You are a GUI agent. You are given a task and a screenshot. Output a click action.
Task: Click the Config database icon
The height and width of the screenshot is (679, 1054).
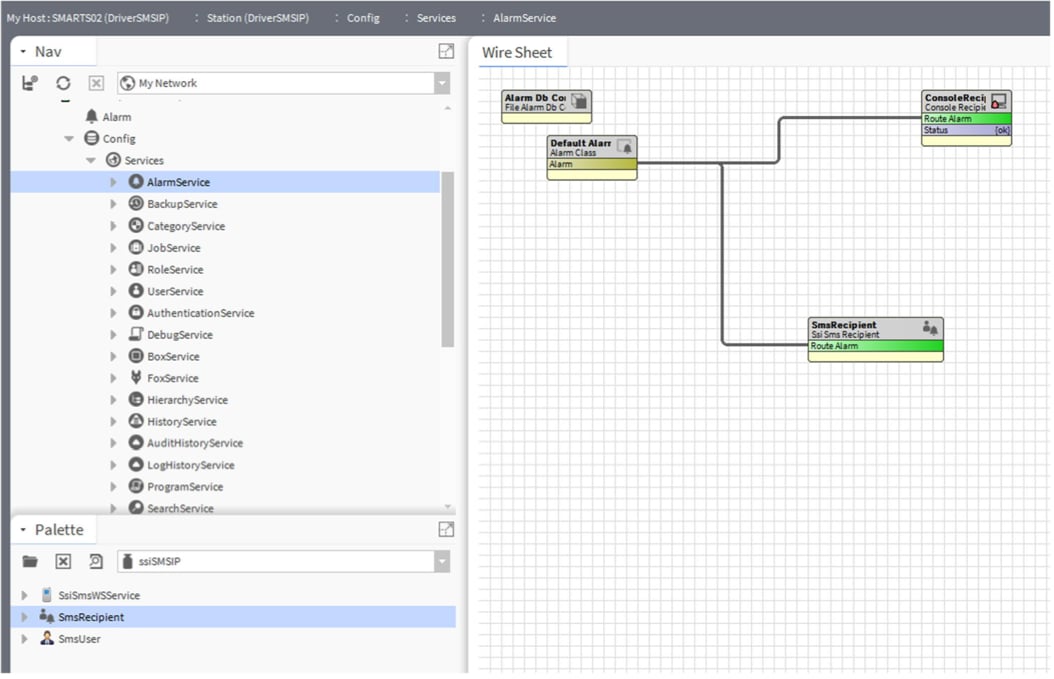pyautogui.click(x=91, y=138)
